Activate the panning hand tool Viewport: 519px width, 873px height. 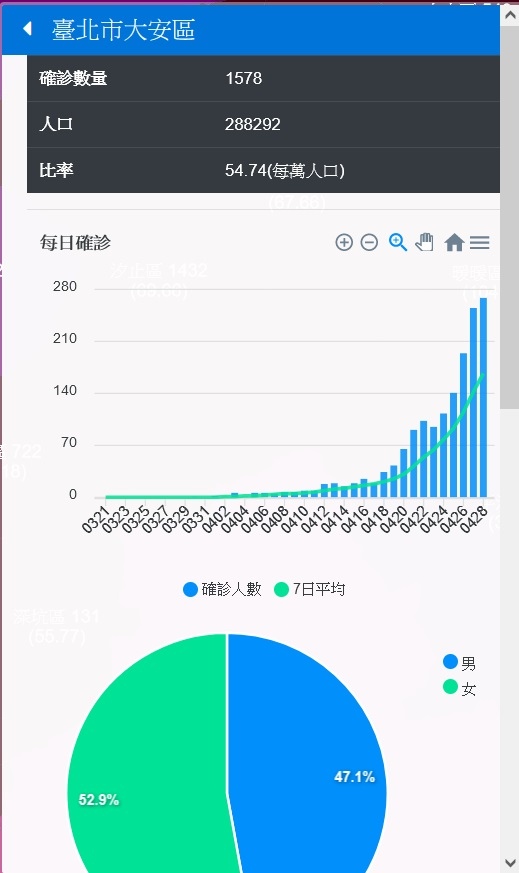click(424, 242)
